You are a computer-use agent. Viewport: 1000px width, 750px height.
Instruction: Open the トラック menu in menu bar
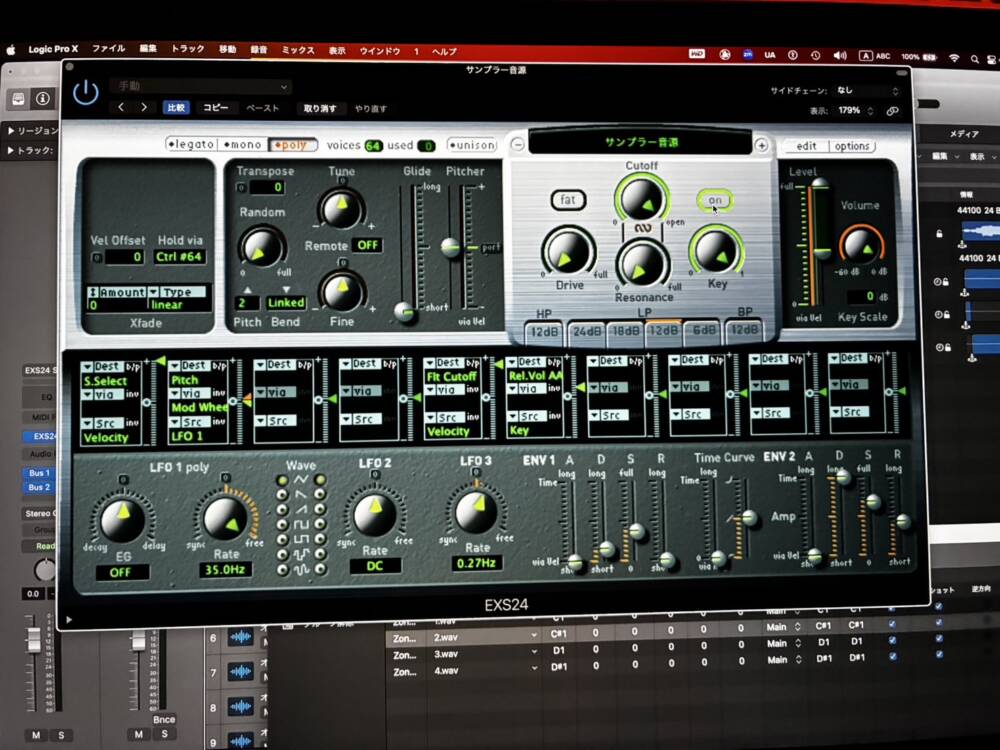(x=187, y=49)
